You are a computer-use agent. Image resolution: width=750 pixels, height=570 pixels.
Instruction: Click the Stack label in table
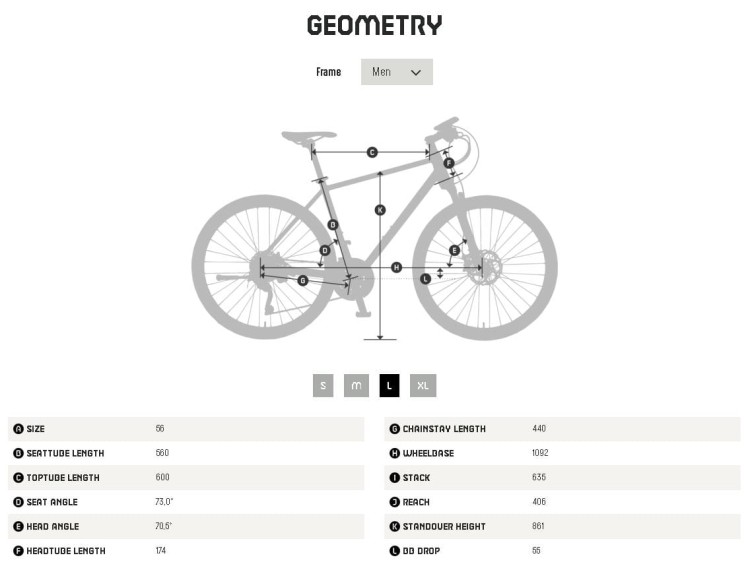[x=424, y=478]
